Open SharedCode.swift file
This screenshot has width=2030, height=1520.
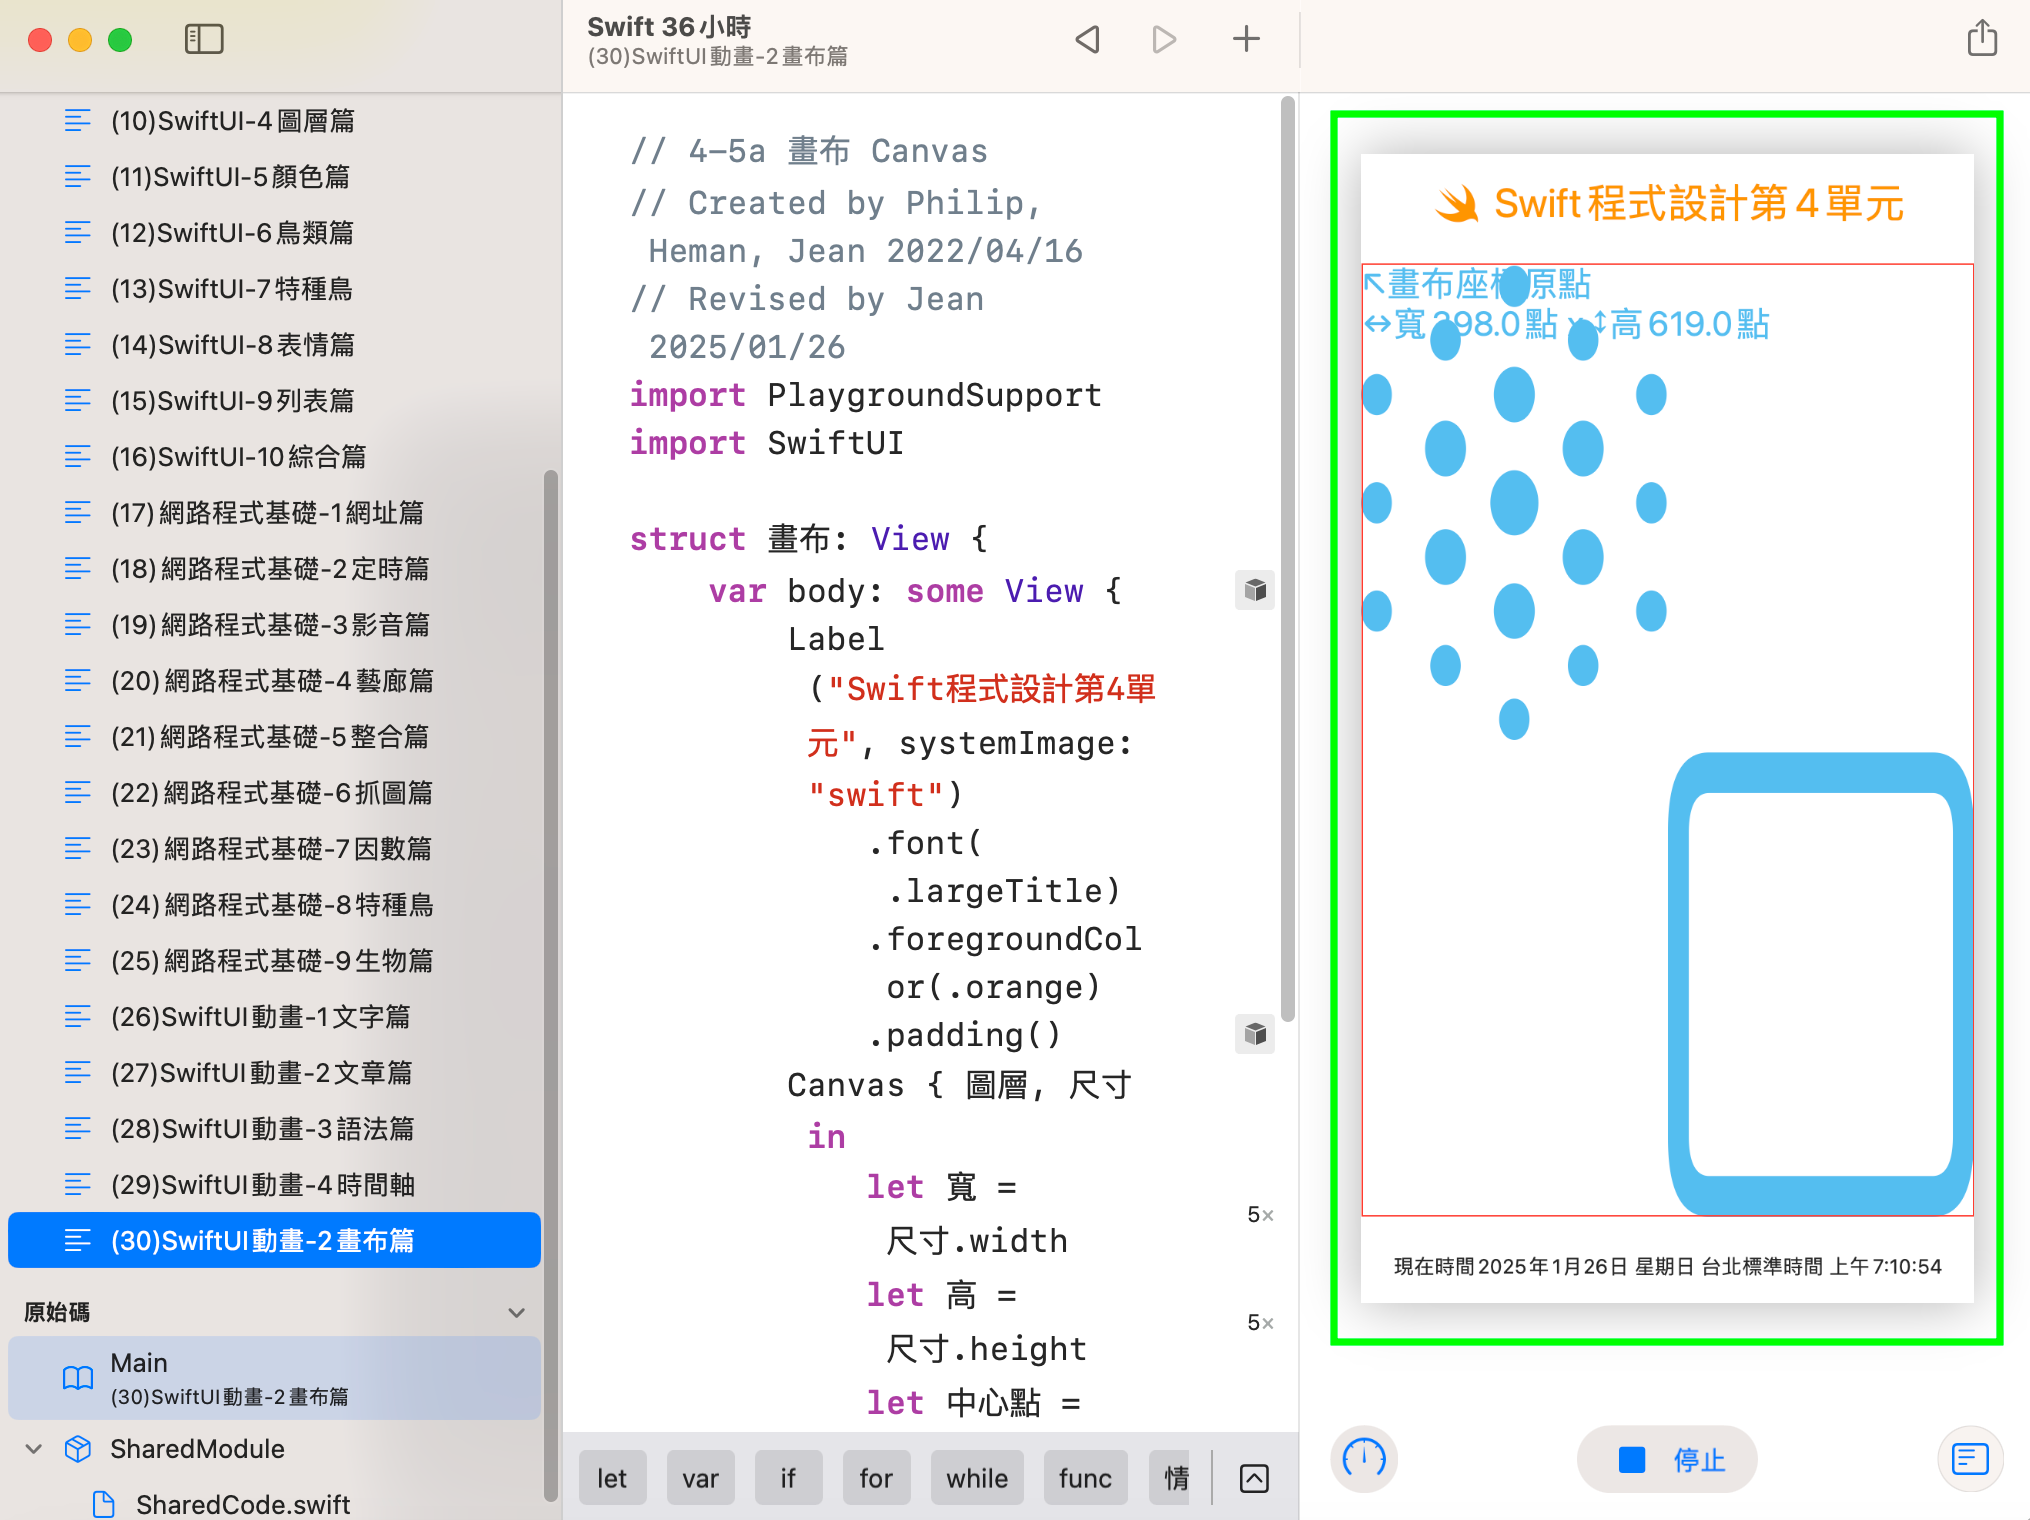[x=242, y=1504]
